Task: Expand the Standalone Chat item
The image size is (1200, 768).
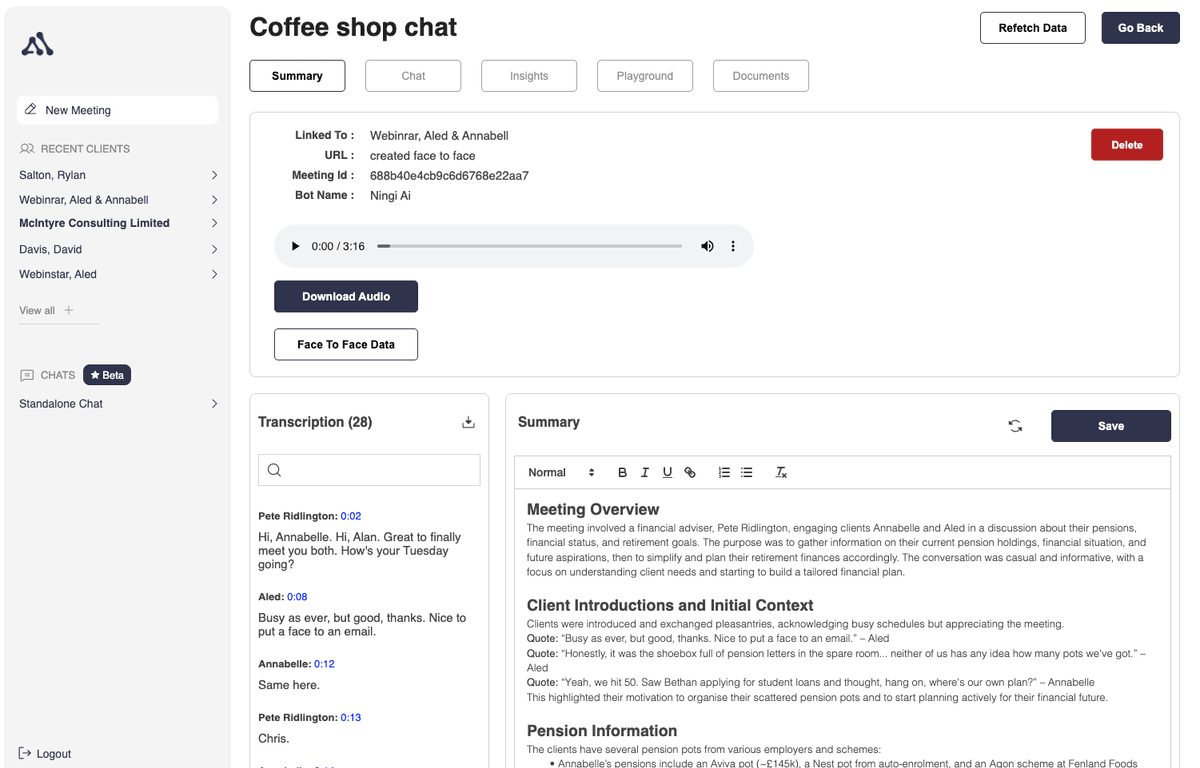Action: click(x=214, y=404)
